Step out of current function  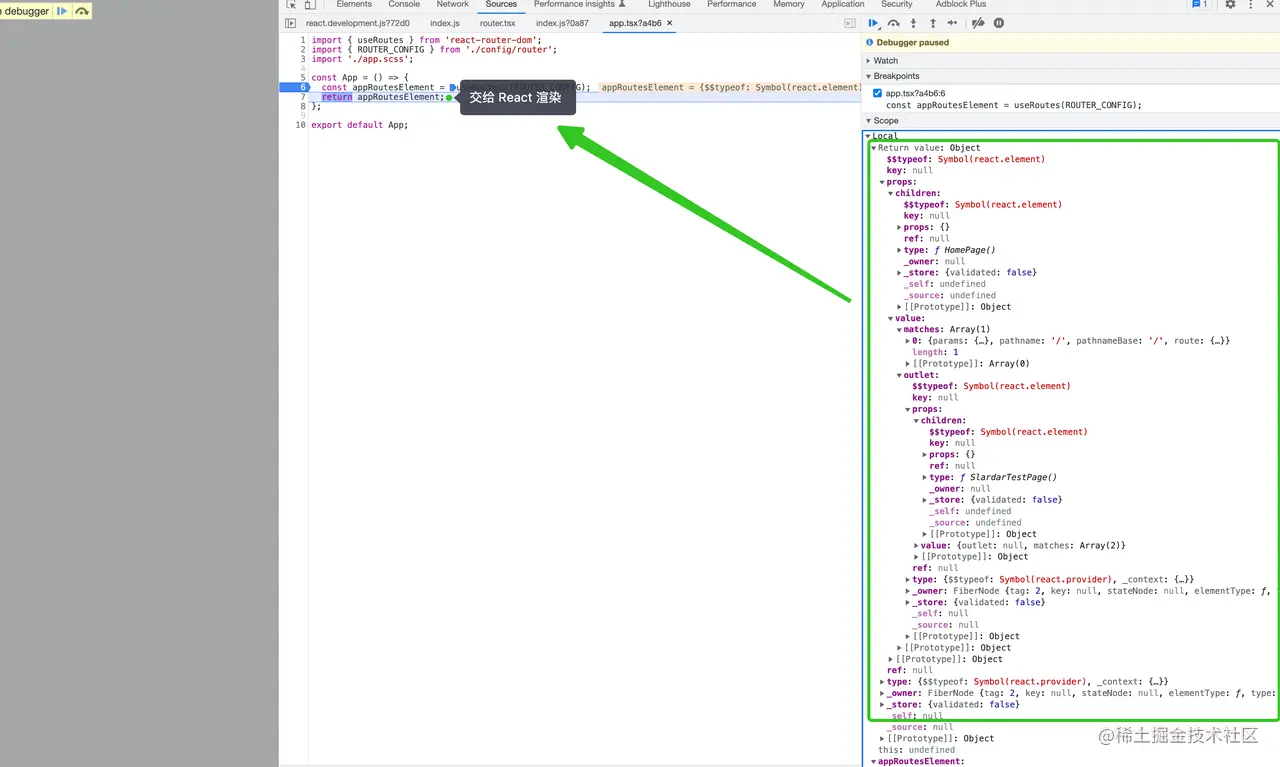click(933, 23)
